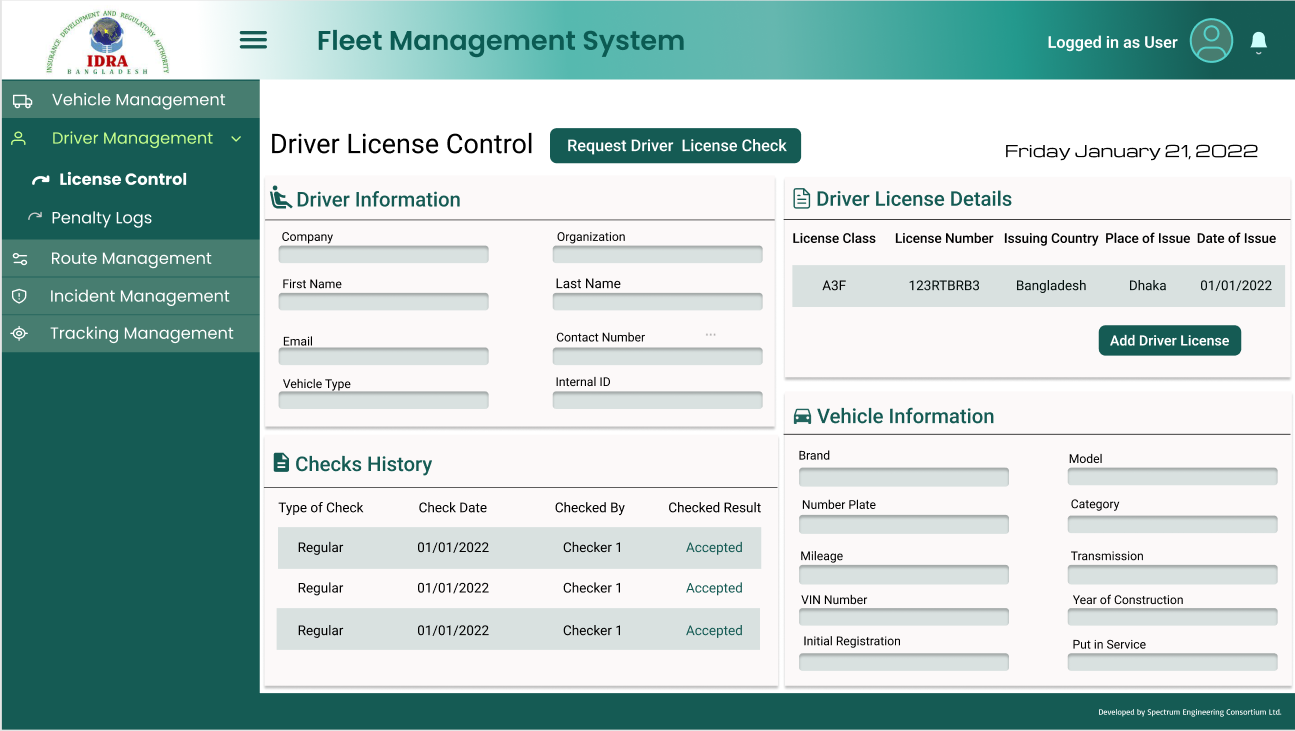Click the Incident Management shield icon
The width and height of the screenshot is (1295, 731).
(19, 296)
